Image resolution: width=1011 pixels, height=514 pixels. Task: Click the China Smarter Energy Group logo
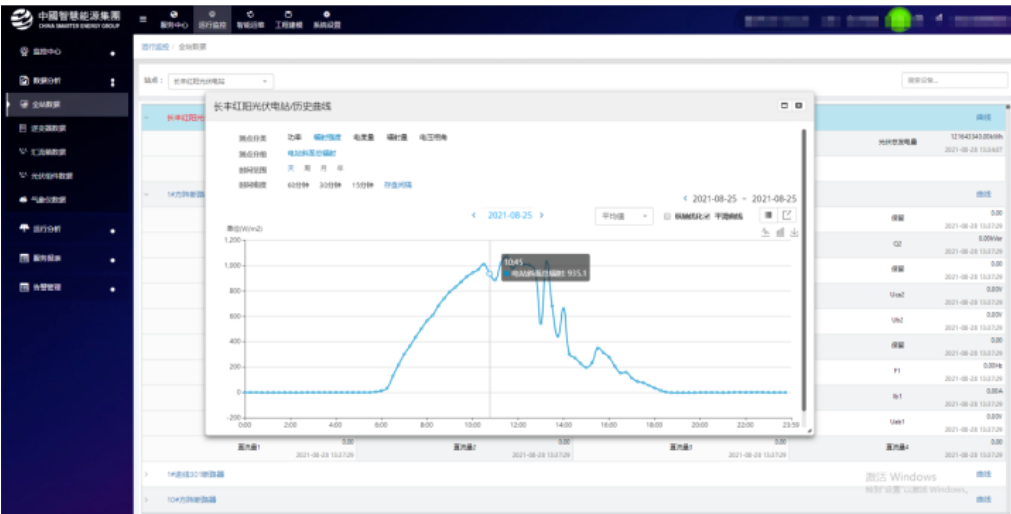click(64, 19)
